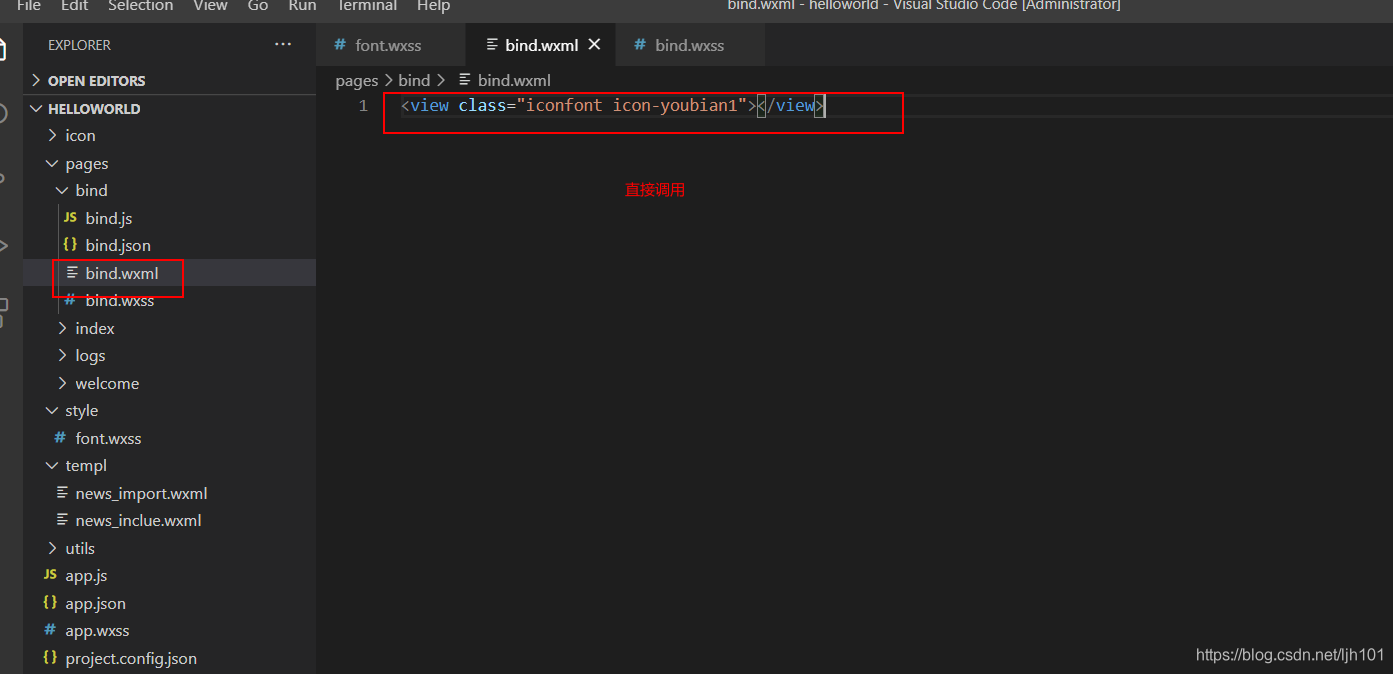The width and height of the screenshot is (1393, 674).
Task: Open the Run menu
Action: point(302,5)
